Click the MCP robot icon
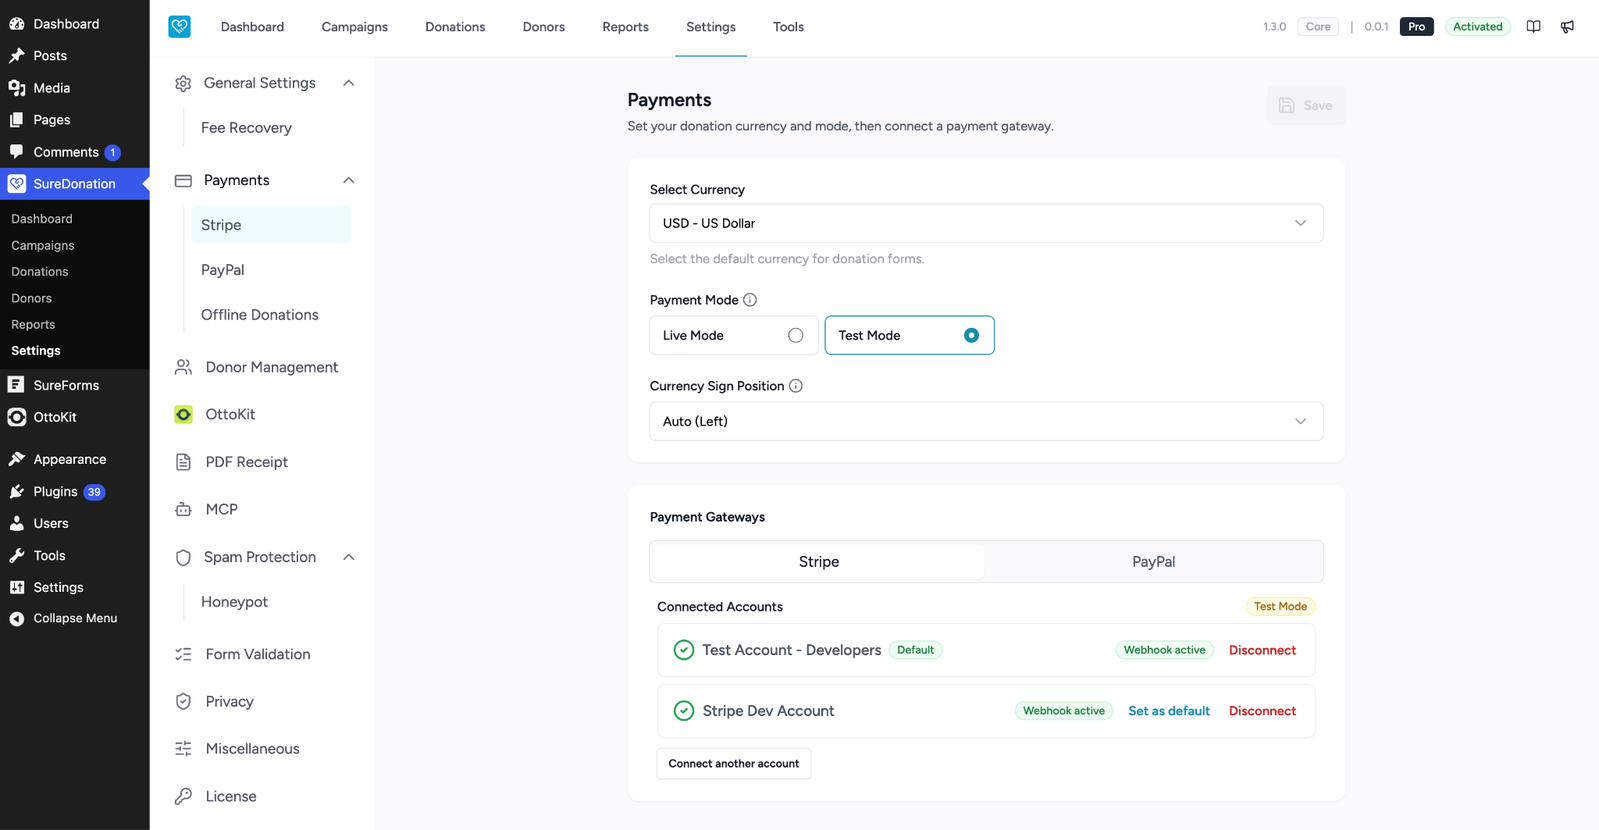1599x830 pixels. click(183, 509)
